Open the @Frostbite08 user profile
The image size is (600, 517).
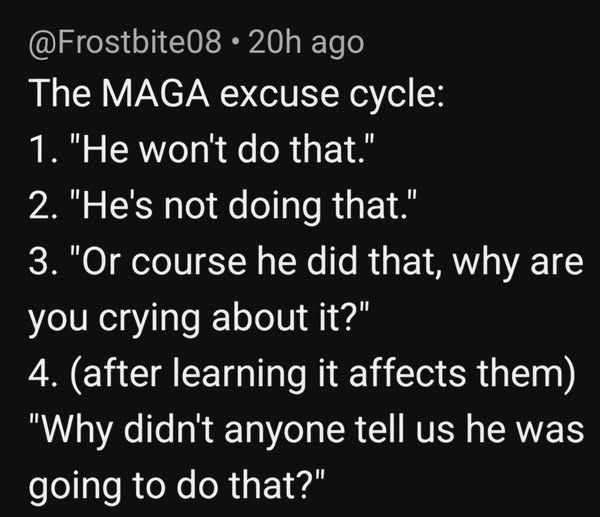[x=125, y=43]
